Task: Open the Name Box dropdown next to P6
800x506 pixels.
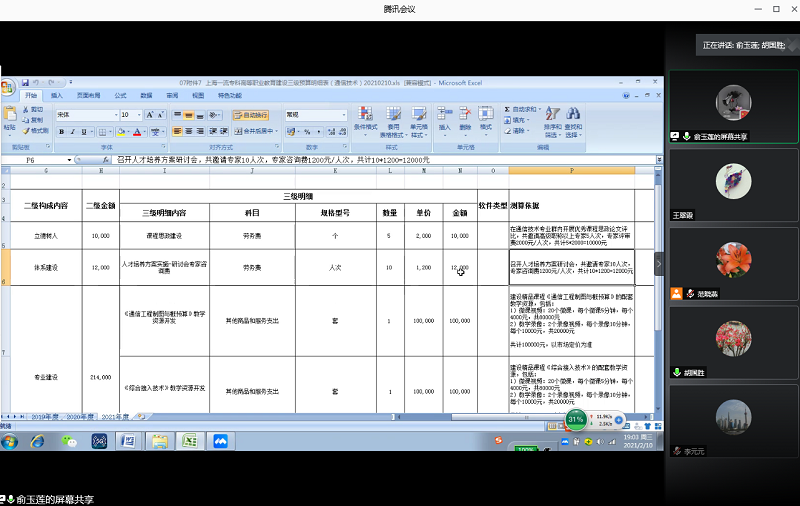Action: coord(70,160)
